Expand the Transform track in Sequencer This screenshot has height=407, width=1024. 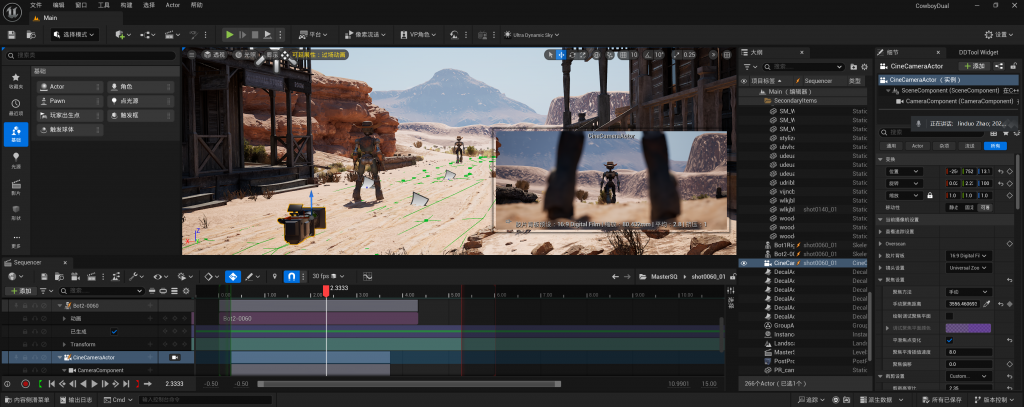coord(62,344)
